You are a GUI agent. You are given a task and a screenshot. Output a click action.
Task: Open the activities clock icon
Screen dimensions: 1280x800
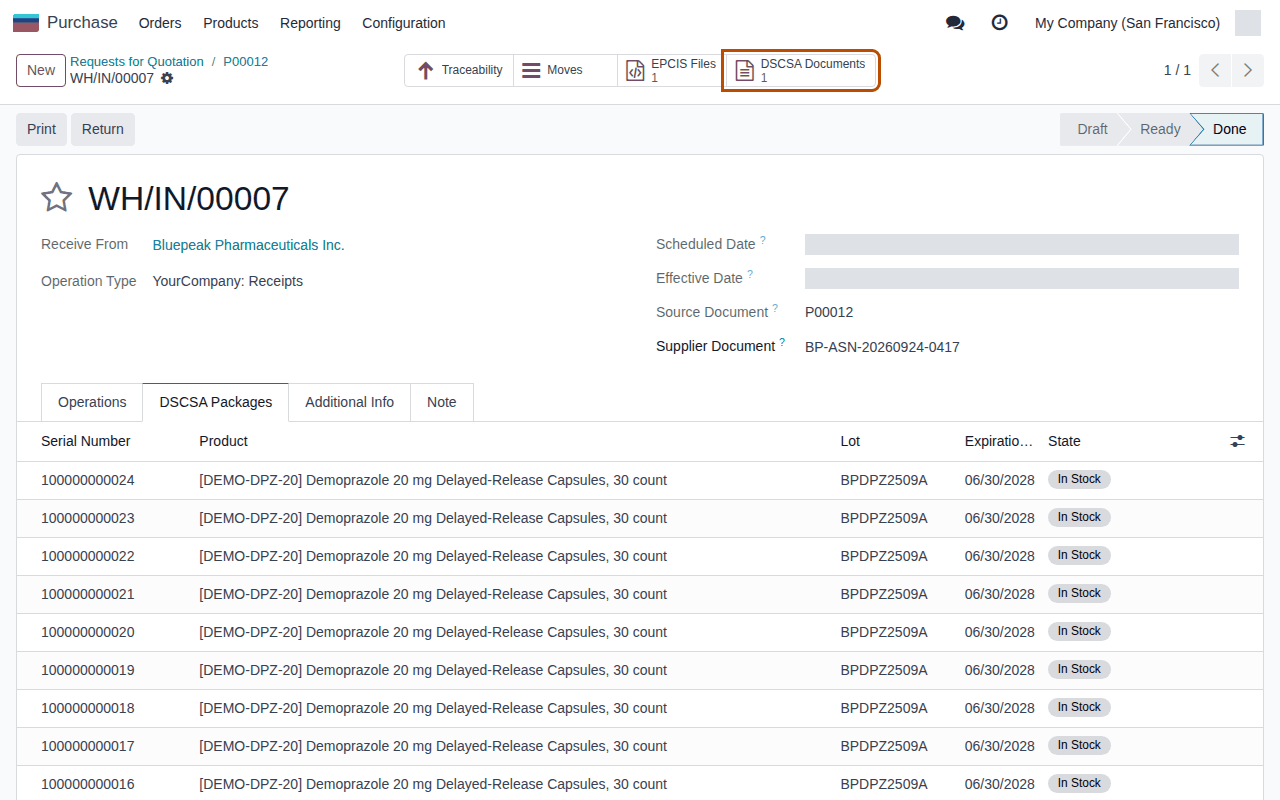coord(999,22)
